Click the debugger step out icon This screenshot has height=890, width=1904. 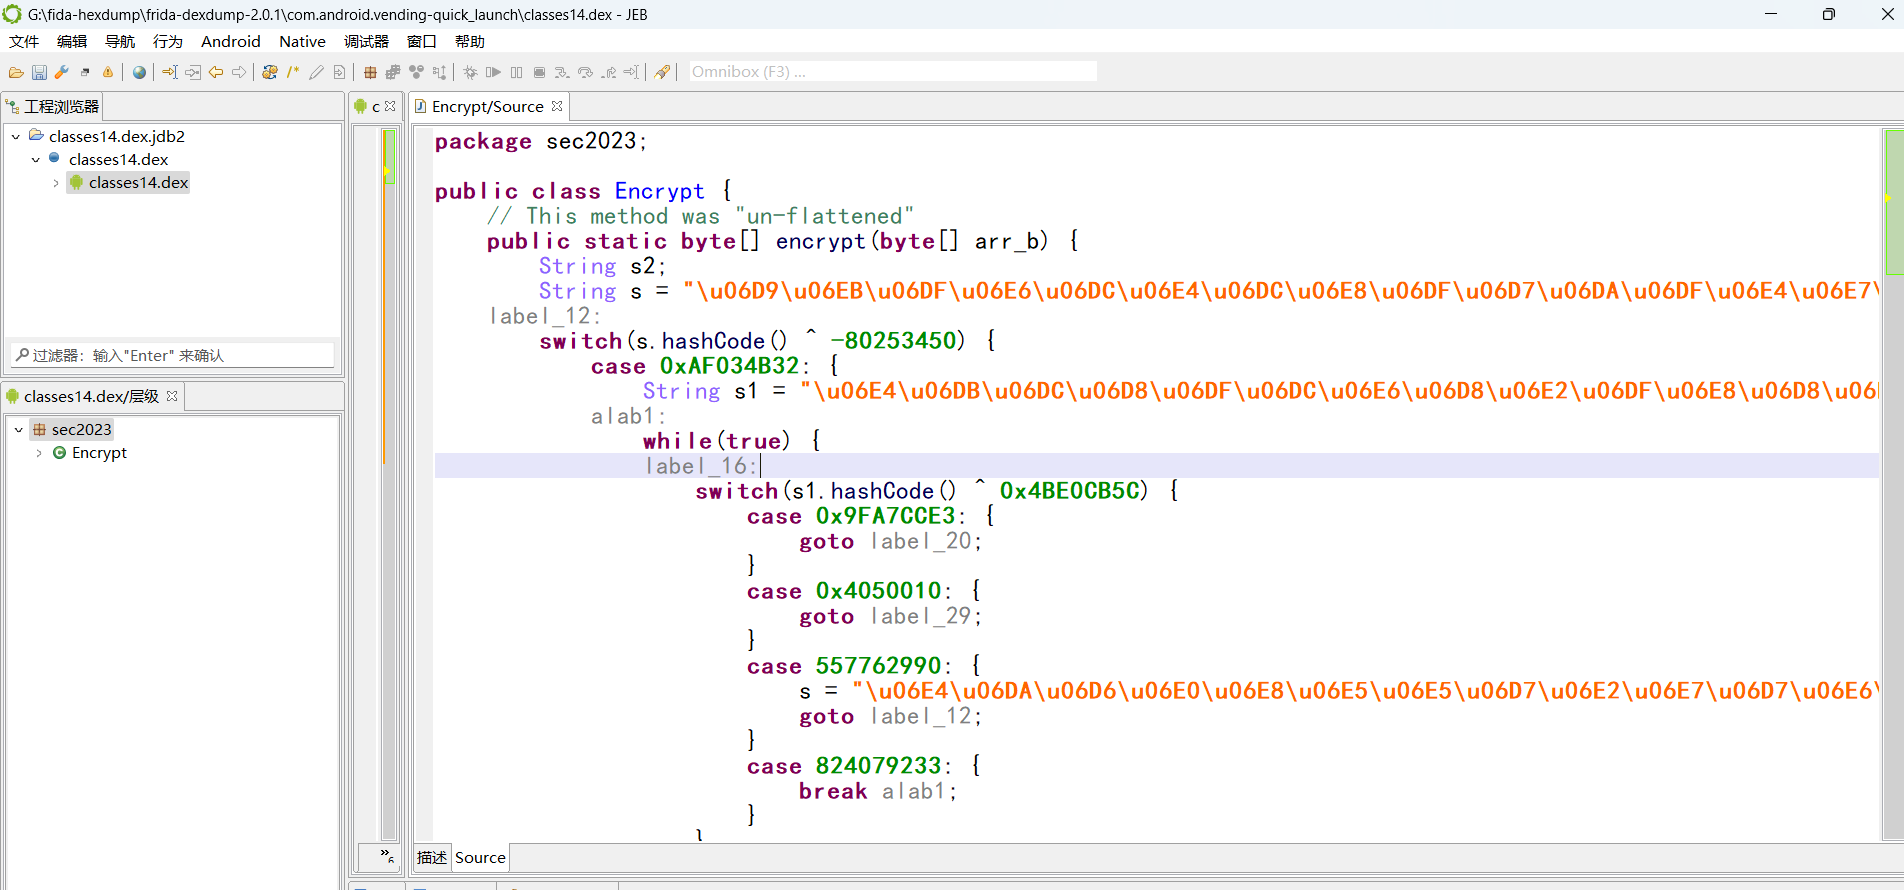[608, 72]
